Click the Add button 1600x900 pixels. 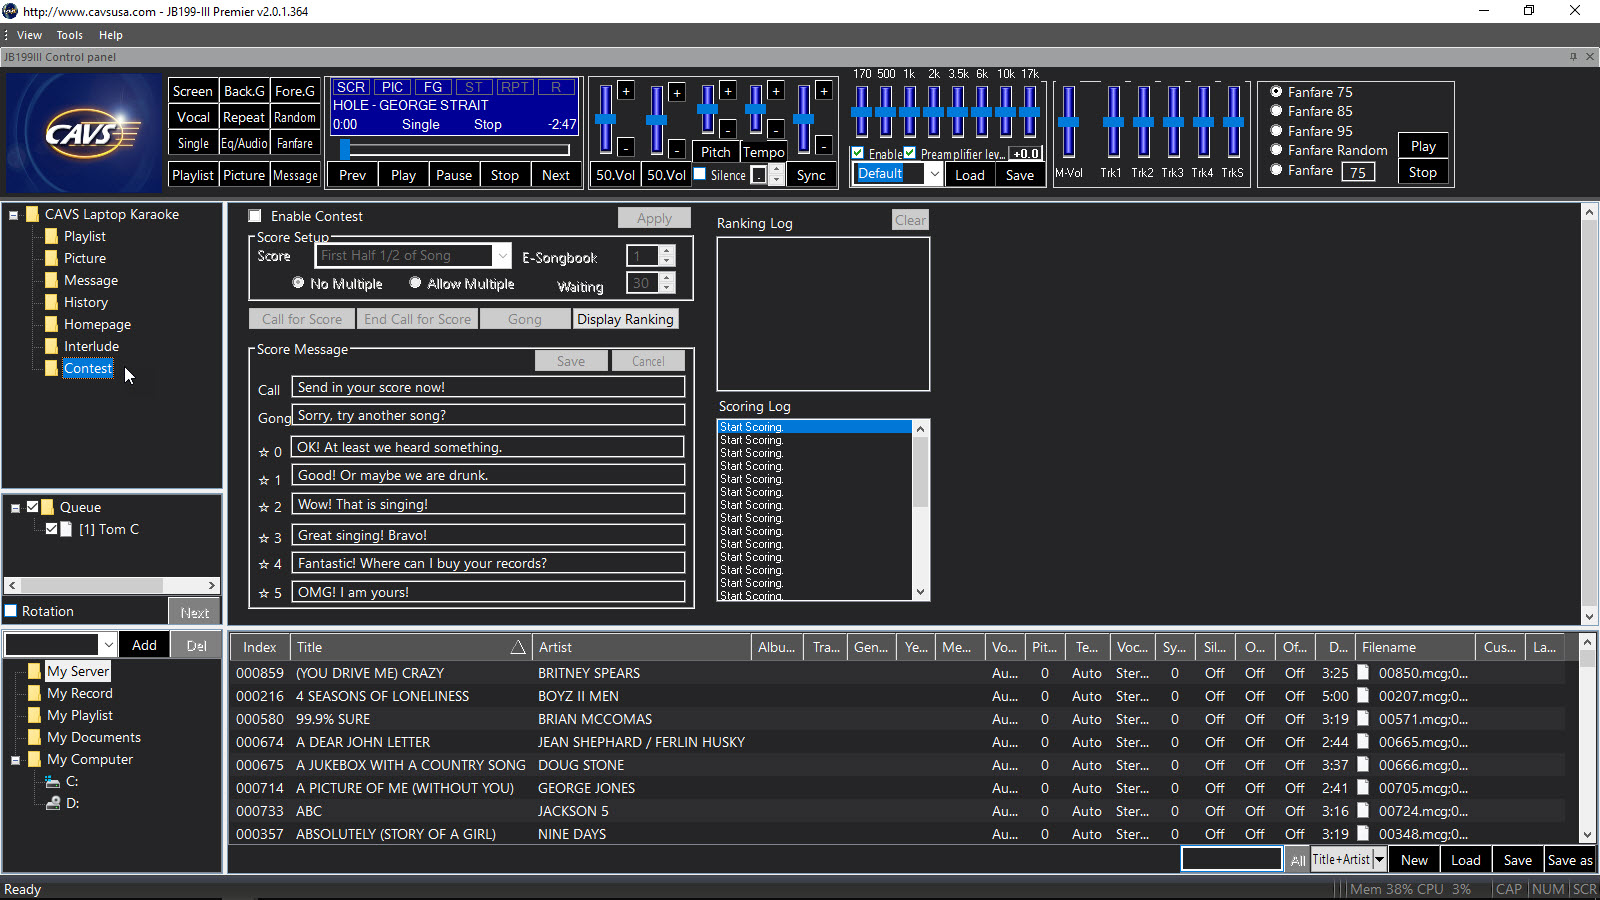click(144, 645)
